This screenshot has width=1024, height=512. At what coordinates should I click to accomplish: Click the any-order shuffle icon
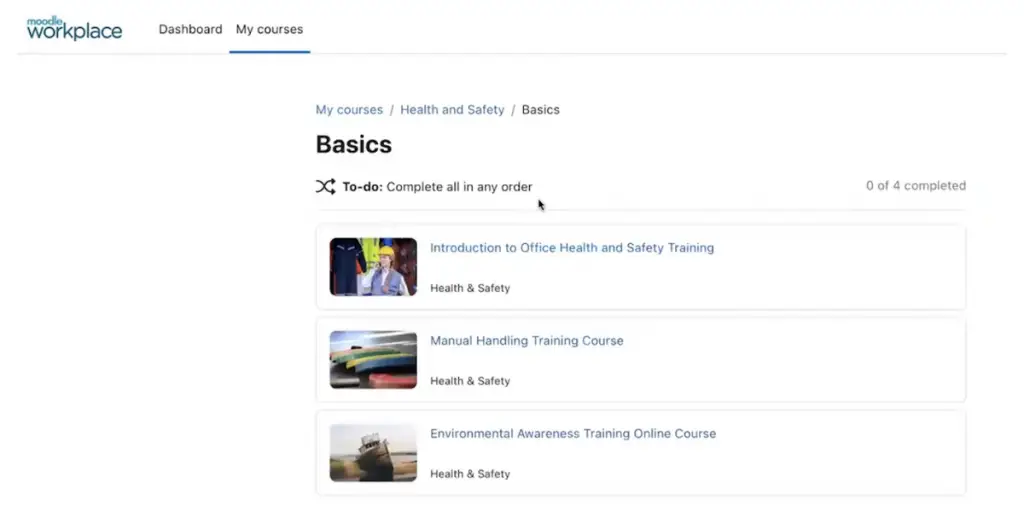325,187
